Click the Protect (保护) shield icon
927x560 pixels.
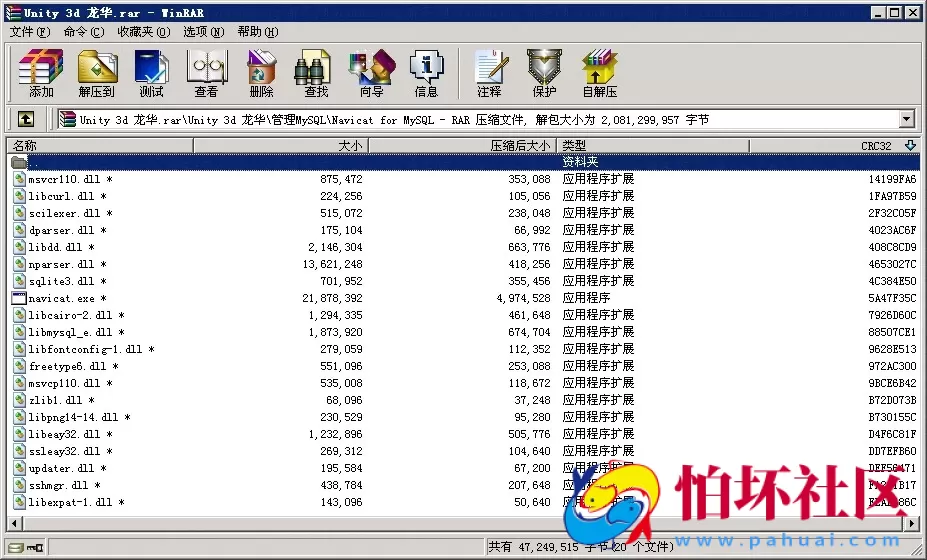pos(544,73)
